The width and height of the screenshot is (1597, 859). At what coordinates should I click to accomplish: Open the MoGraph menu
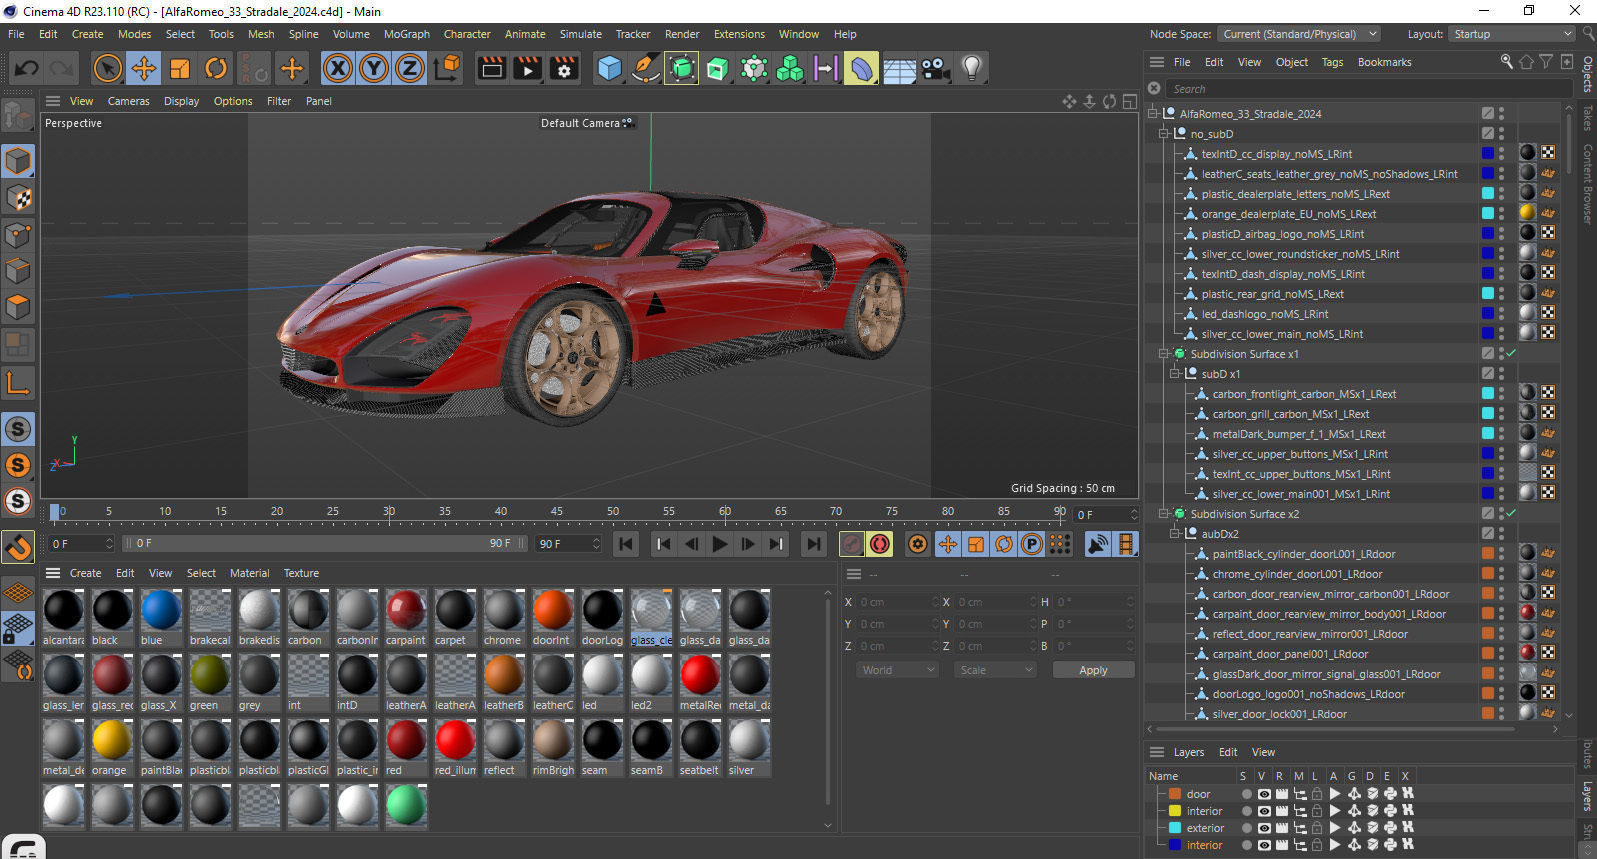[407, 34]
